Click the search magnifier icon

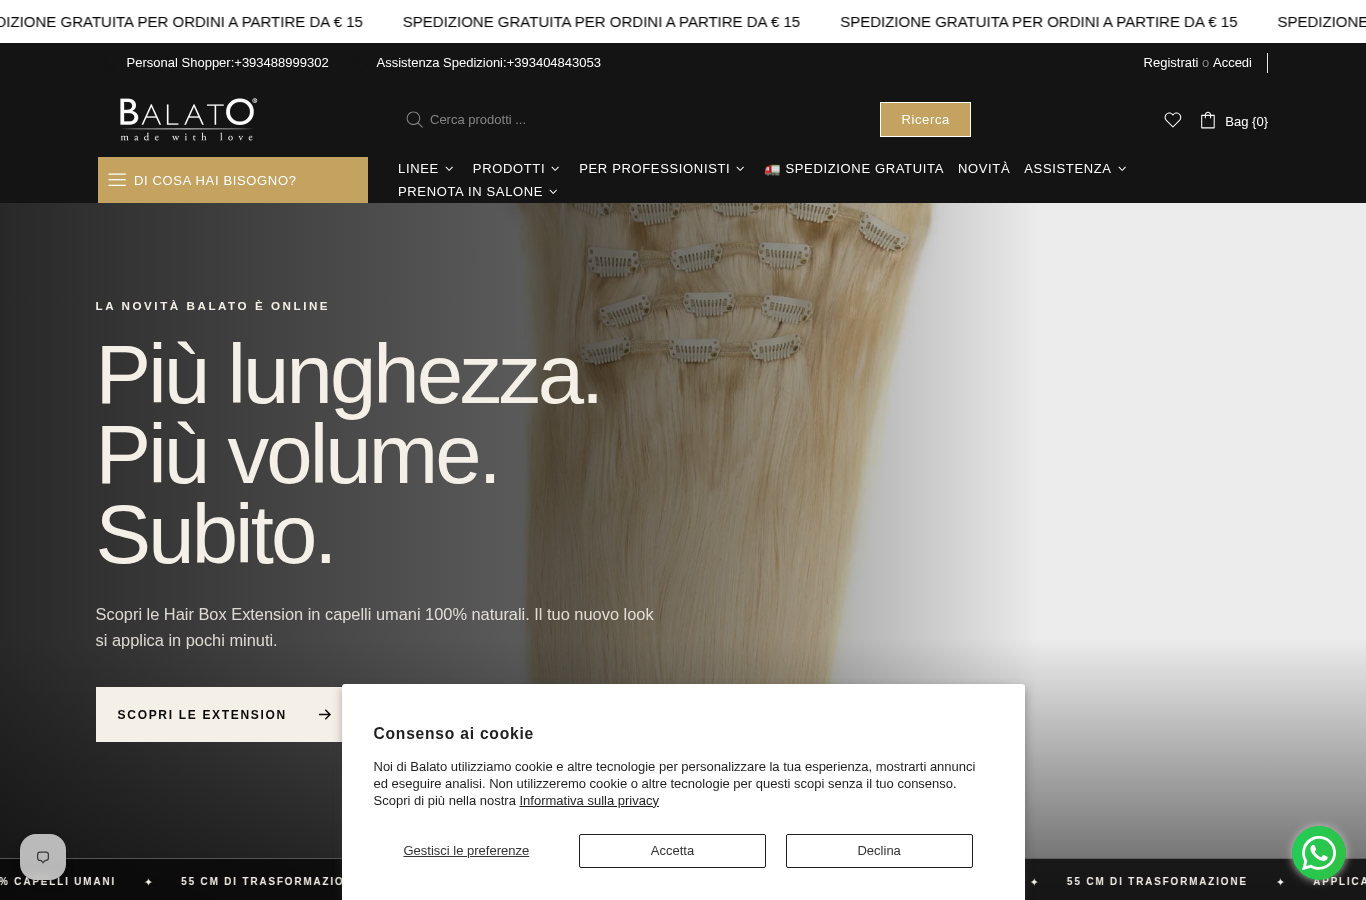[x=414, y=120]
